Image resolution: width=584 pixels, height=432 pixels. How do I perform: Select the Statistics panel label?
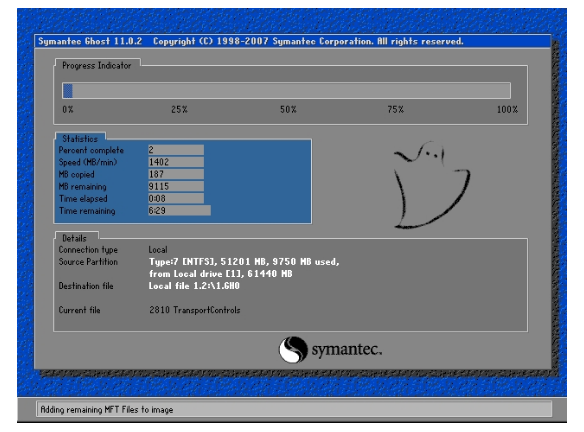coord(80,139)
